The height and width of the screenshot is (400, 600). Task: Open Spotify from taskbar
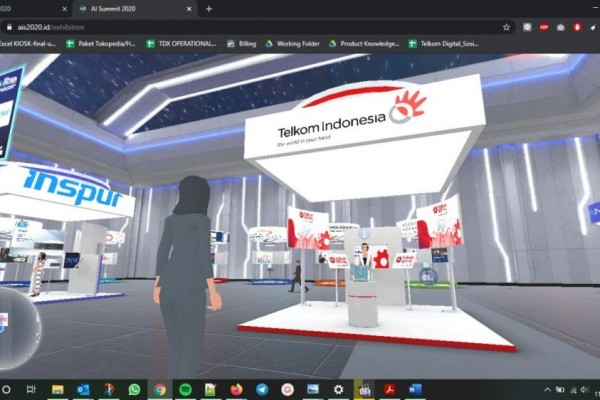[186, 390]
